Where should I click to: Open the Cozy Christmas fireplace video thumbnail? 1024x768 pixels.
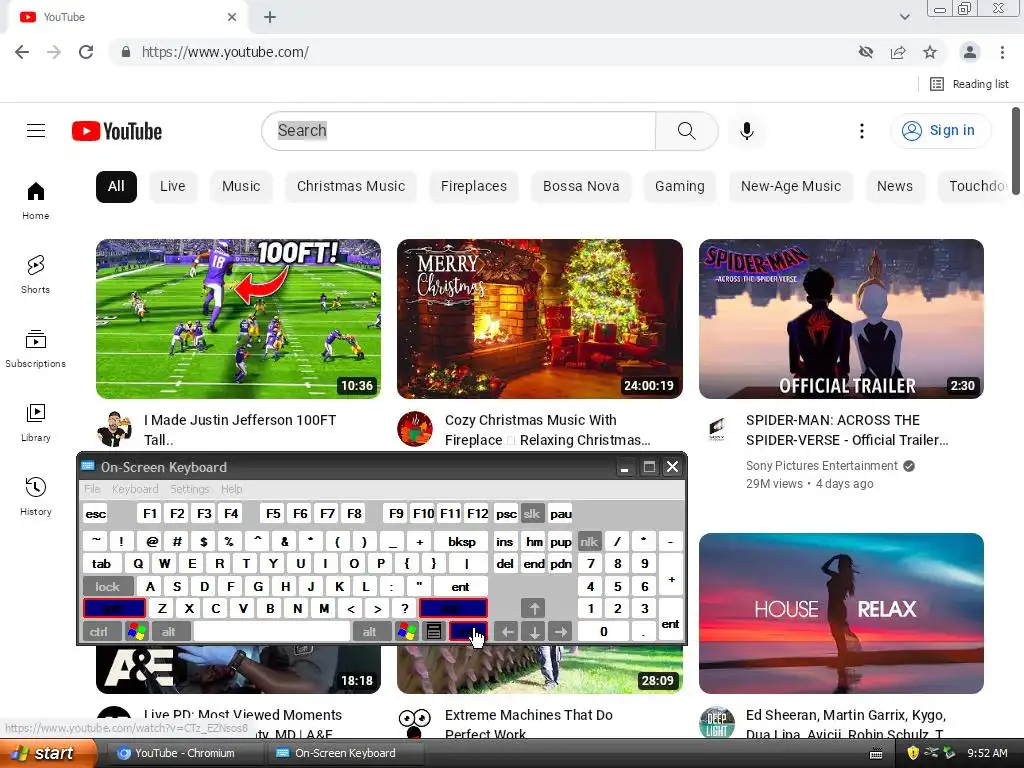point(539,319)
